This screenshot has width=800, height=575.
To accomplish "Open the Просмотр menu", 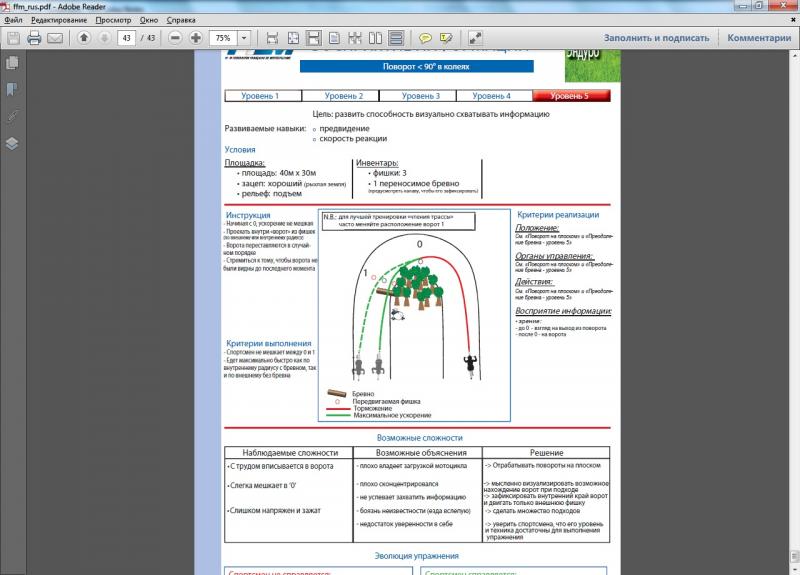I will 113,20.
